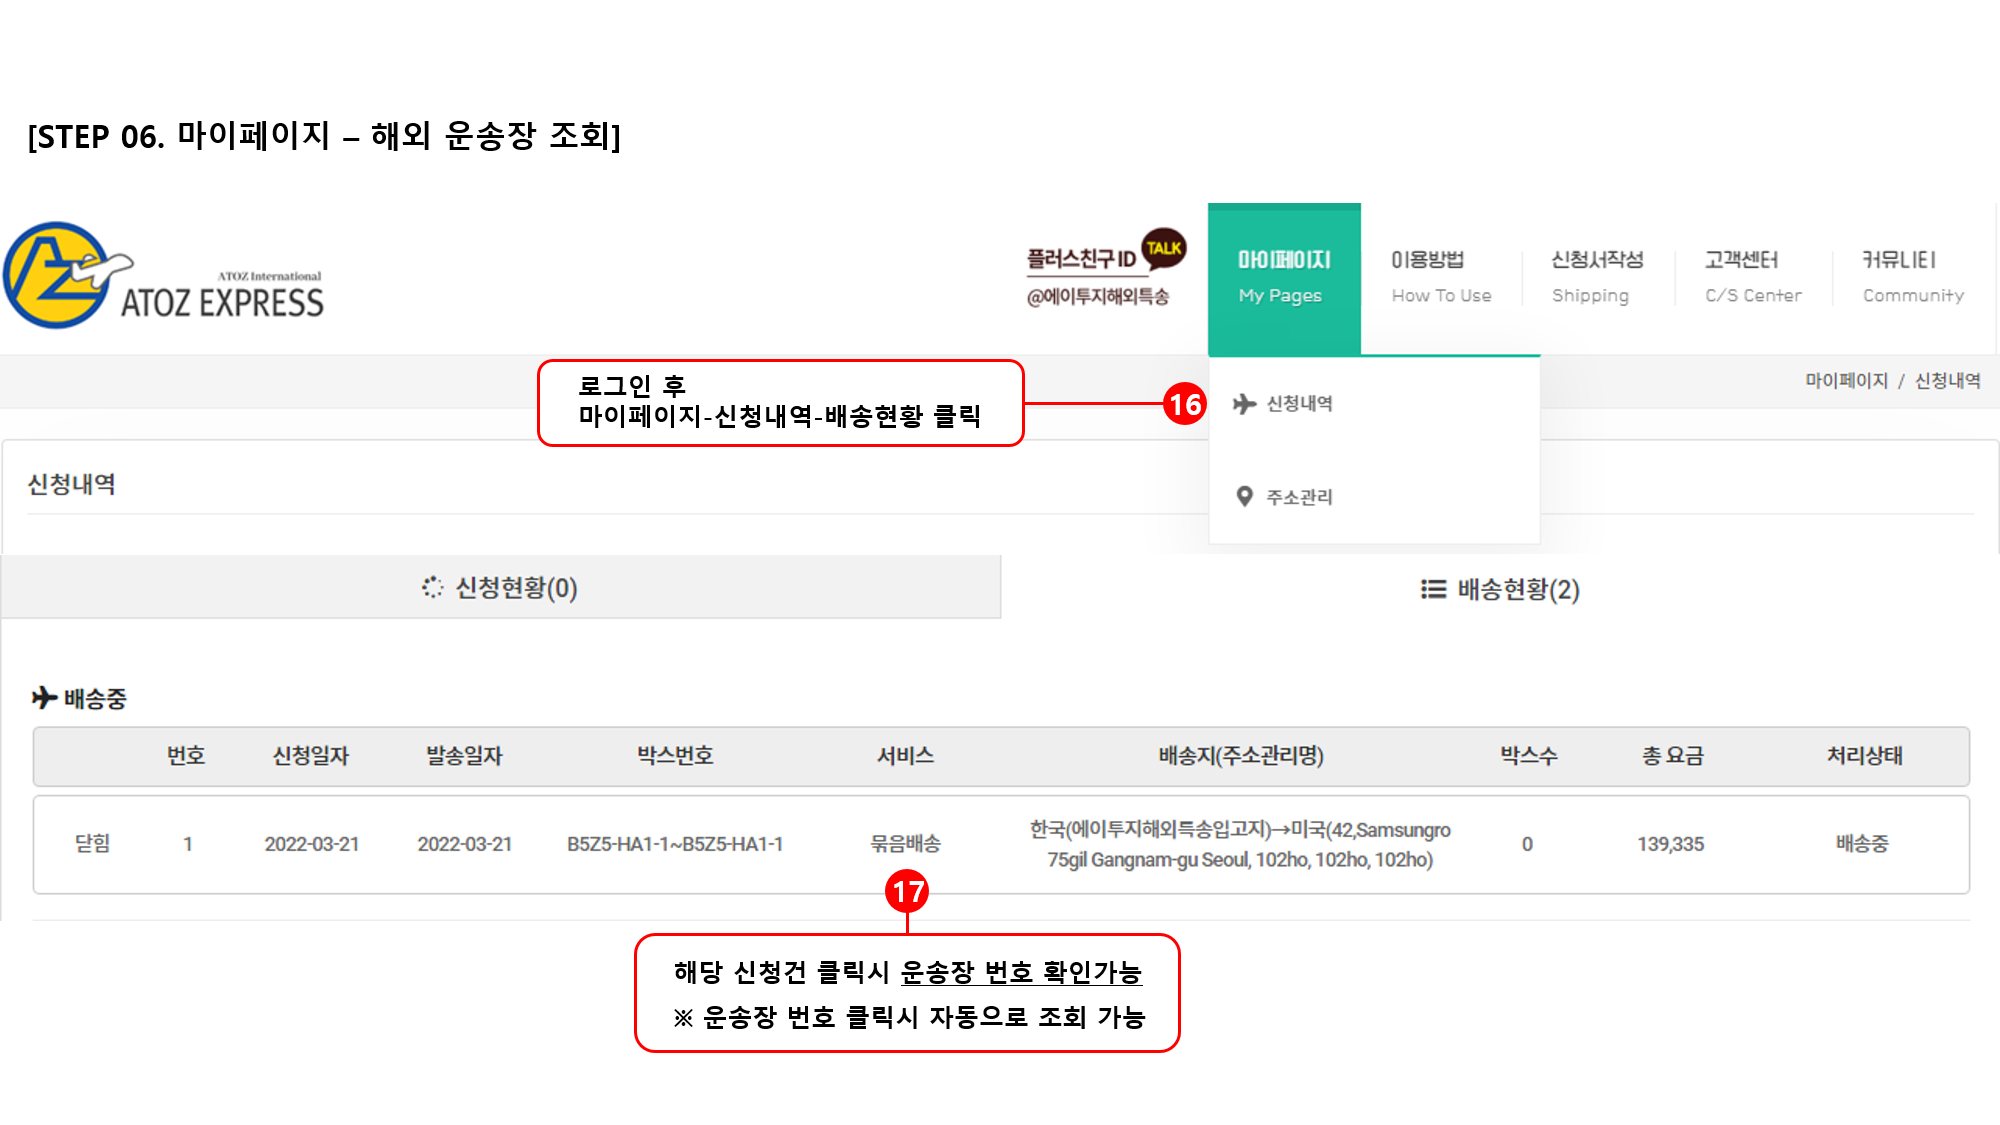The width and height of the screenshot is (2000, 1125).
Task: Click the airplane icon beside 배송중 heading
Action: [x=44, y=698]
